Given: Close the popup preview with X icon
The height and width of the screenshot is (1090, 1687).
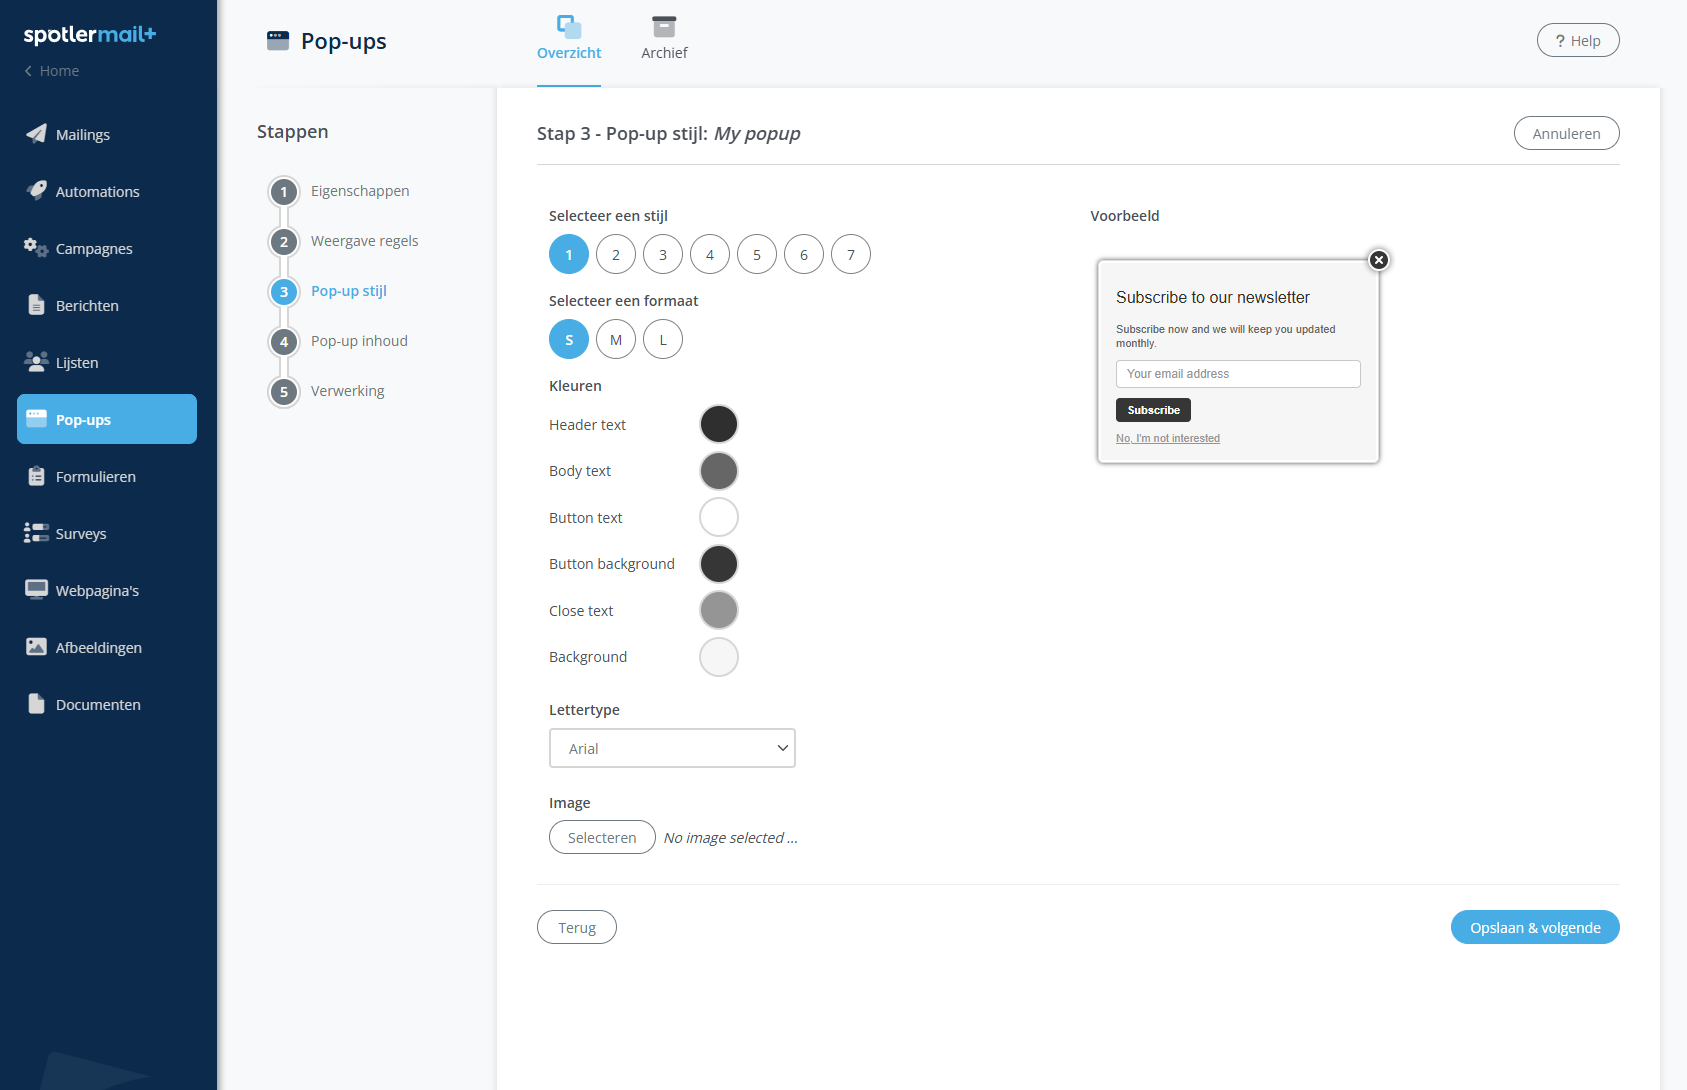Looking at the screenshot, I should point(1378,260).
